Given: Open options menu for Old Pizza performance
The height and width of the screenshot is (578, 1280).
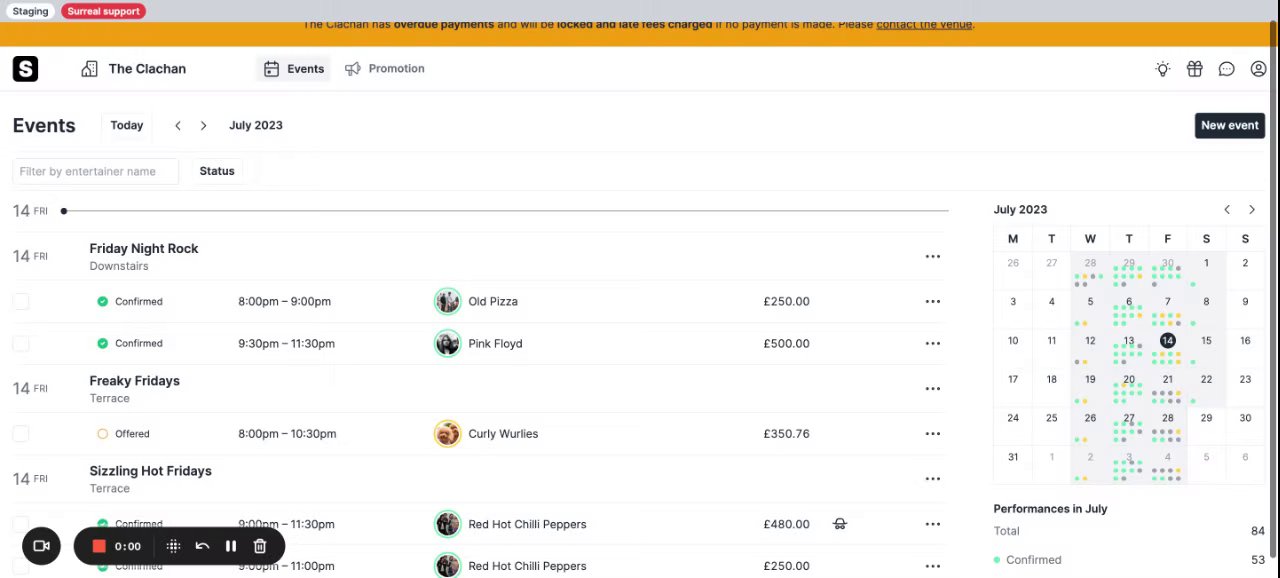Looking at the screenshot, I should tap(933, 301).
